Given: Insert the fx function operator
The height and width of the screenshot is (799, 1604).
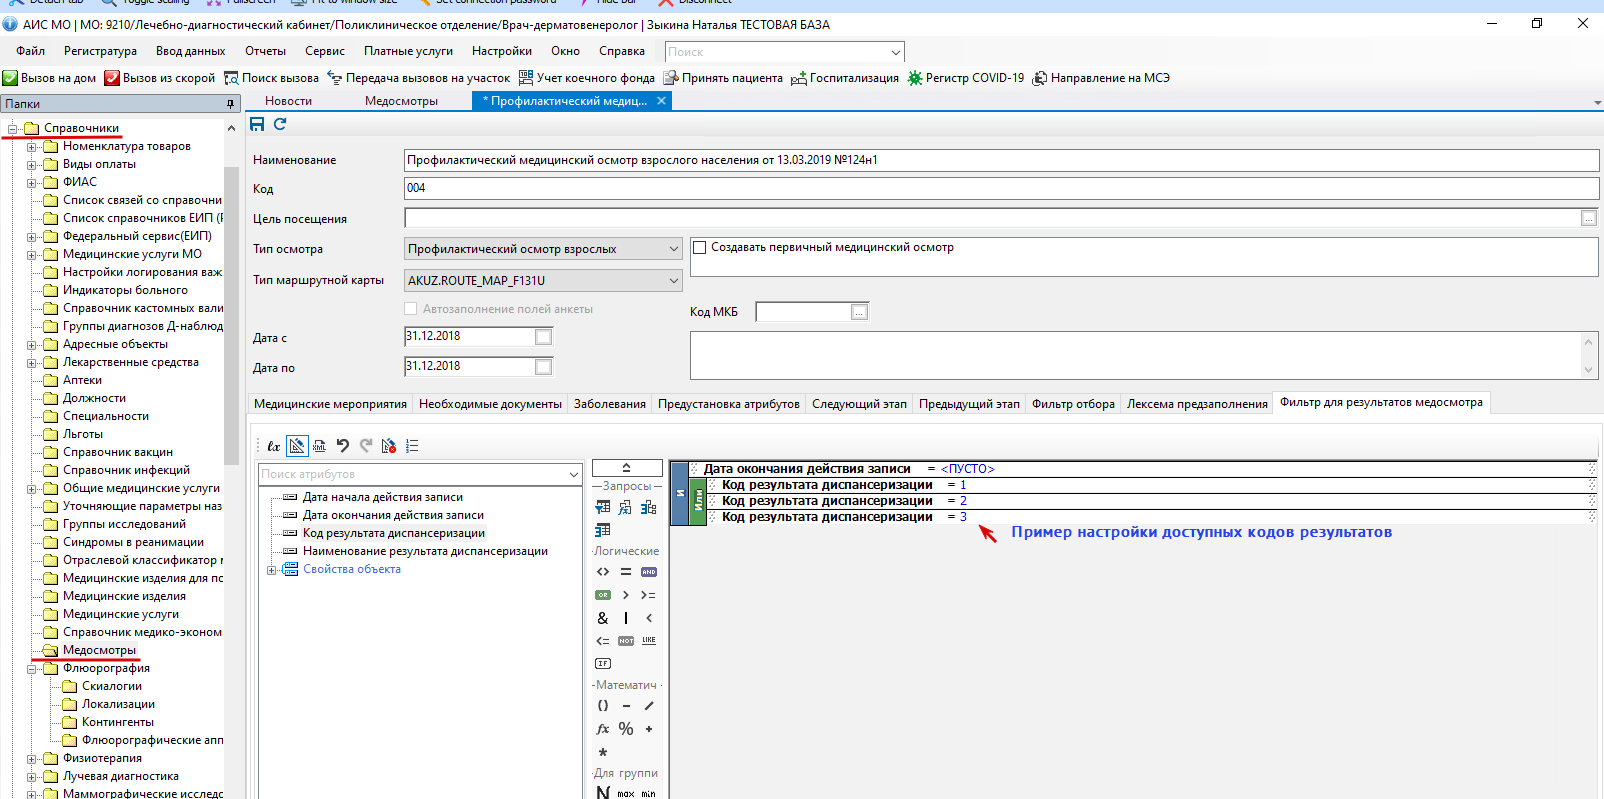Looking at the screenshot, I should pos(603,729).
